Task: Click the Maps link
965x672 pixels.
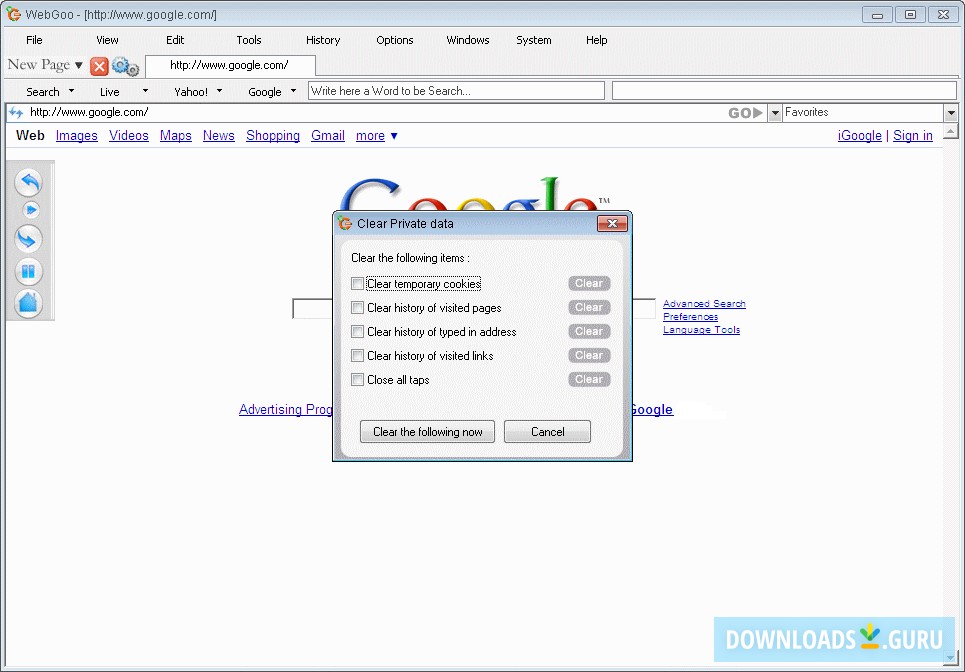Action: tap(175, 135)
